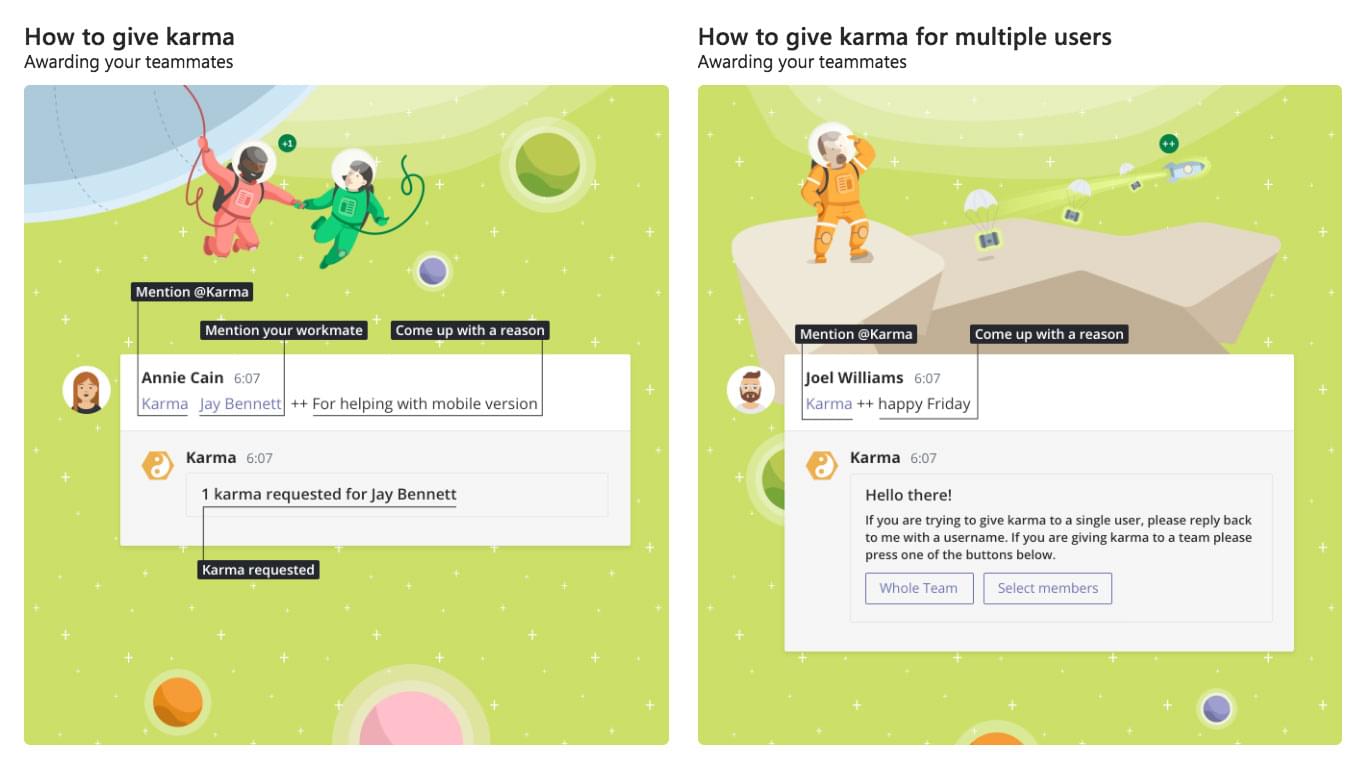Click the 'Mention @Karma' label in left panel
The width and height of the screenshot is (1366, 768).
tap(192, 292)
